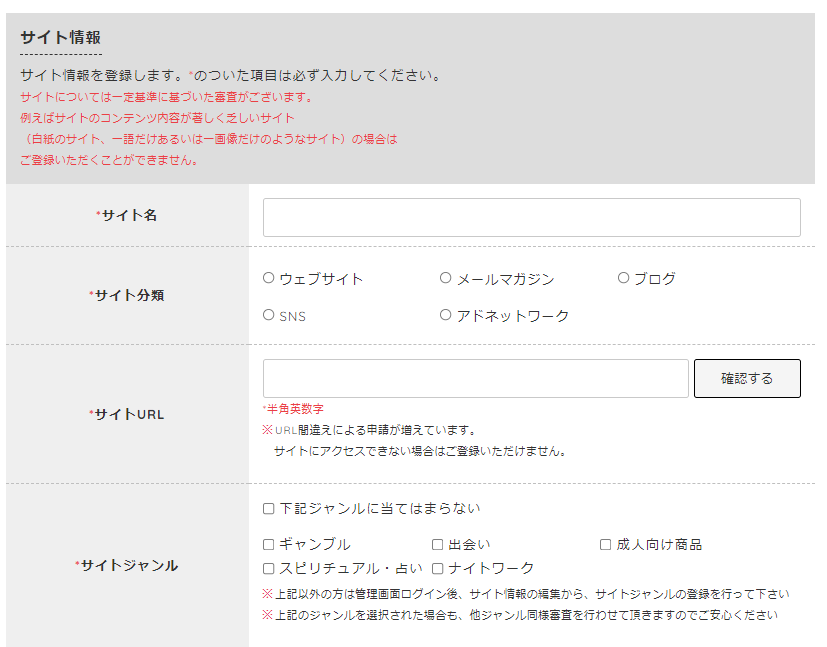Viewport: 827px width, 647px height.
Task: Click the *サイトURL field label
Action: point(127,414)
